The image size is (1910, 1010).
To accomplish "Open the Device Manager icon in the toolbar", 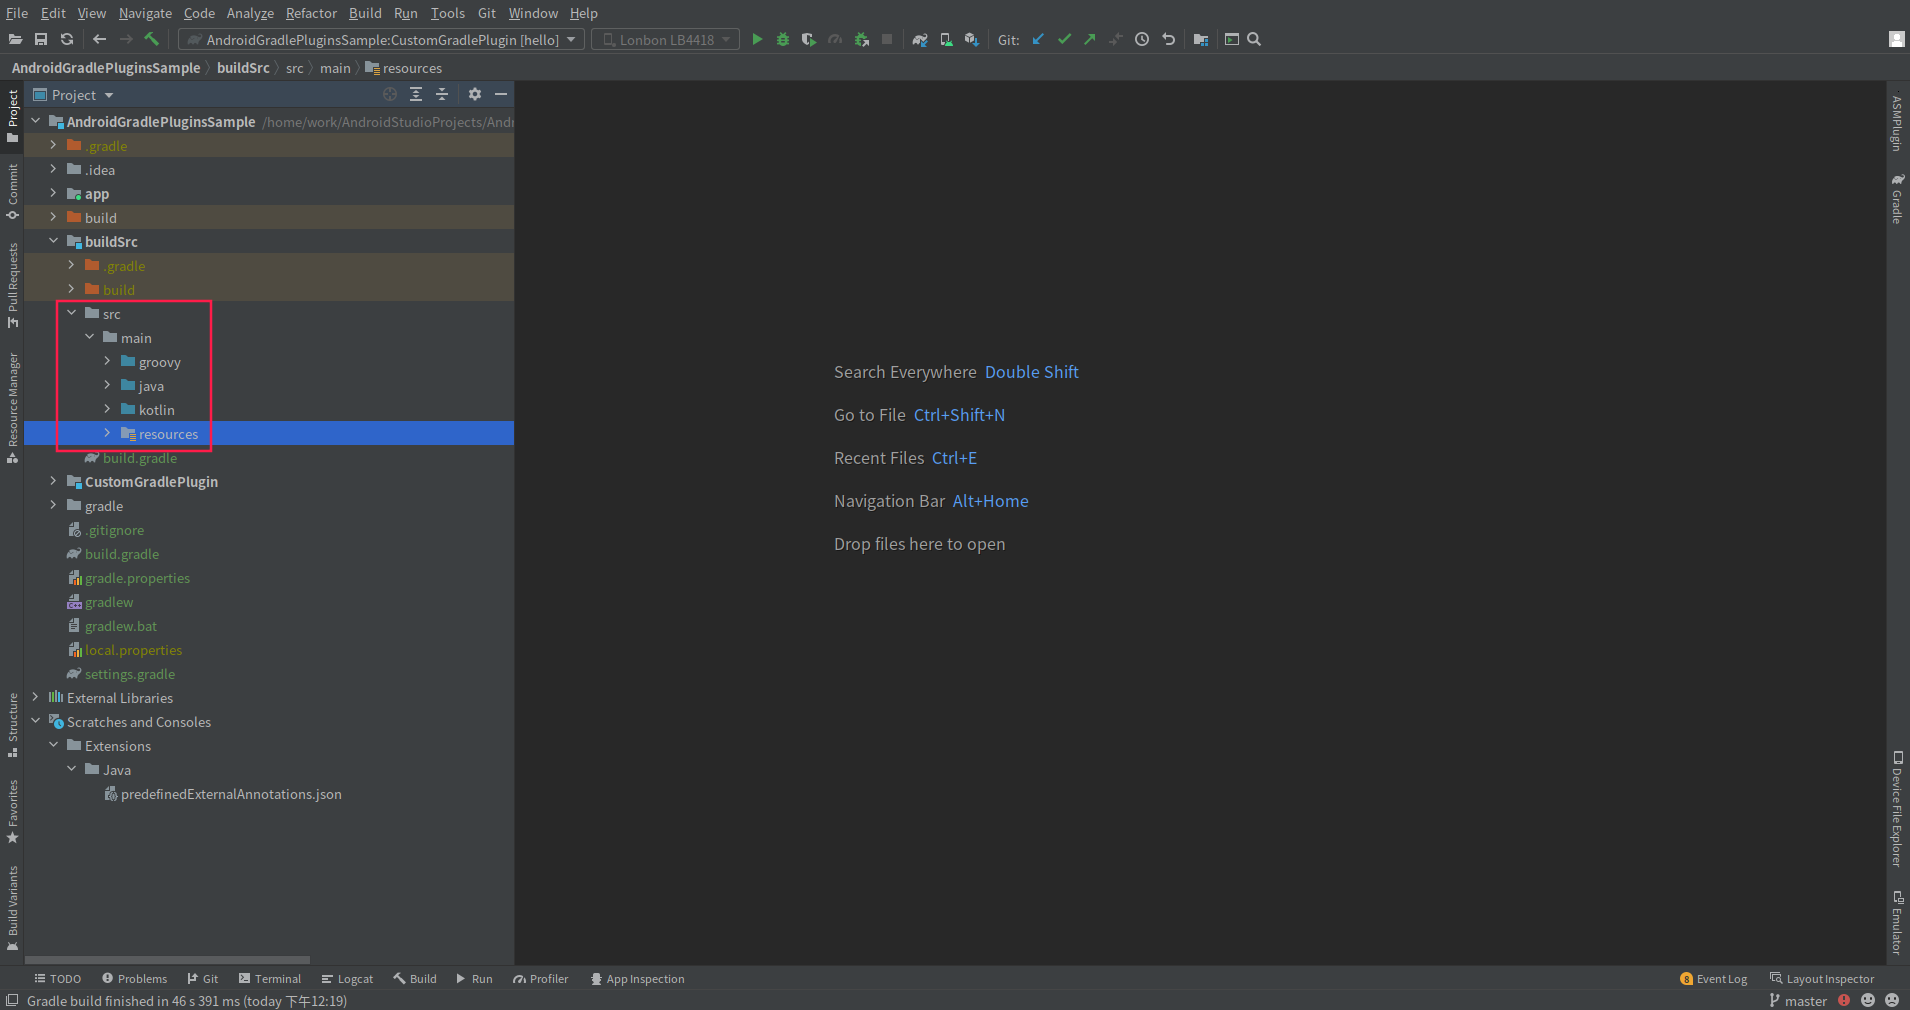I will 944,40.
